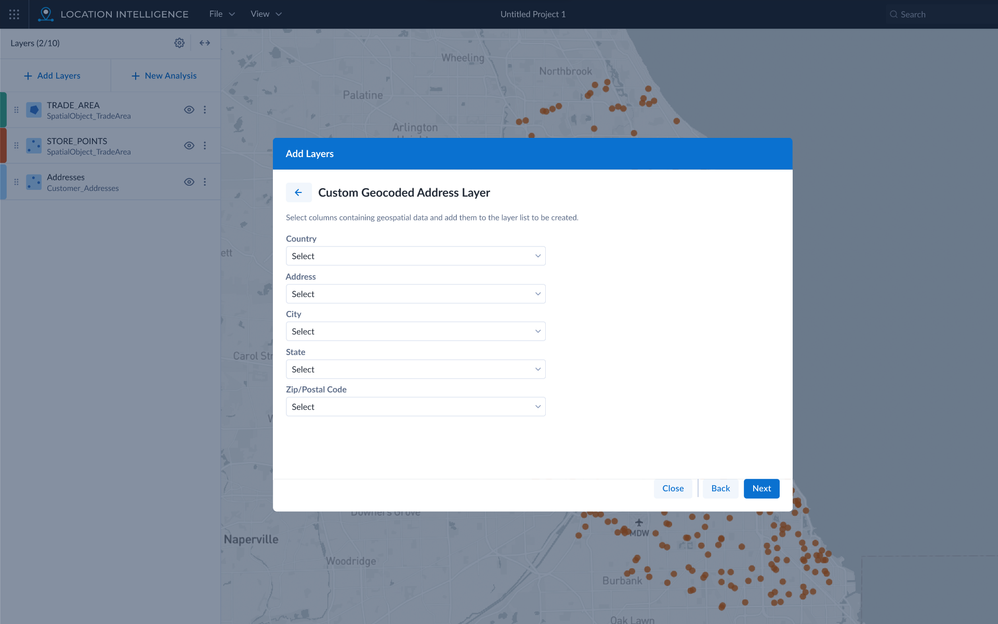Screen dimensions: 998x624
Task: Click the back arrow in Add Layers dialog
Action: click(297, 192)
